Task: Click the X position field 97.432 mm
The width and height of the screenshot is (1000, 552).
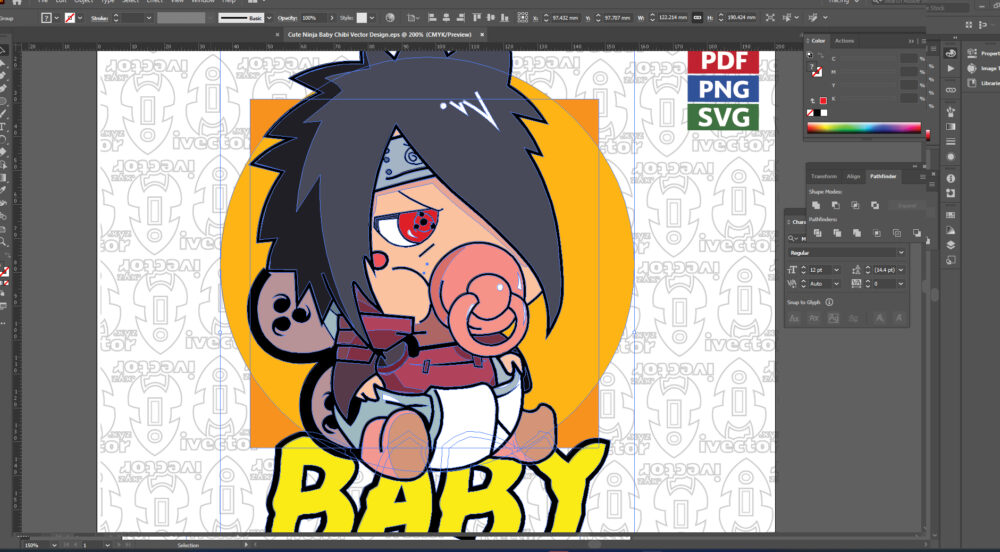Action: tap(566, 18)
